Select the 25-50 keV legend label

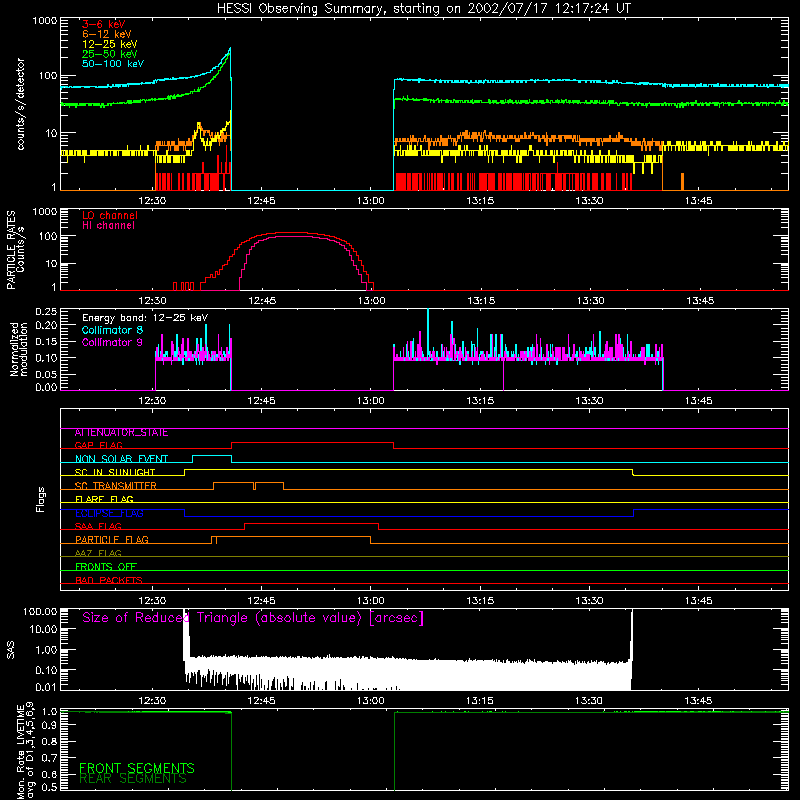click(109, 54)
